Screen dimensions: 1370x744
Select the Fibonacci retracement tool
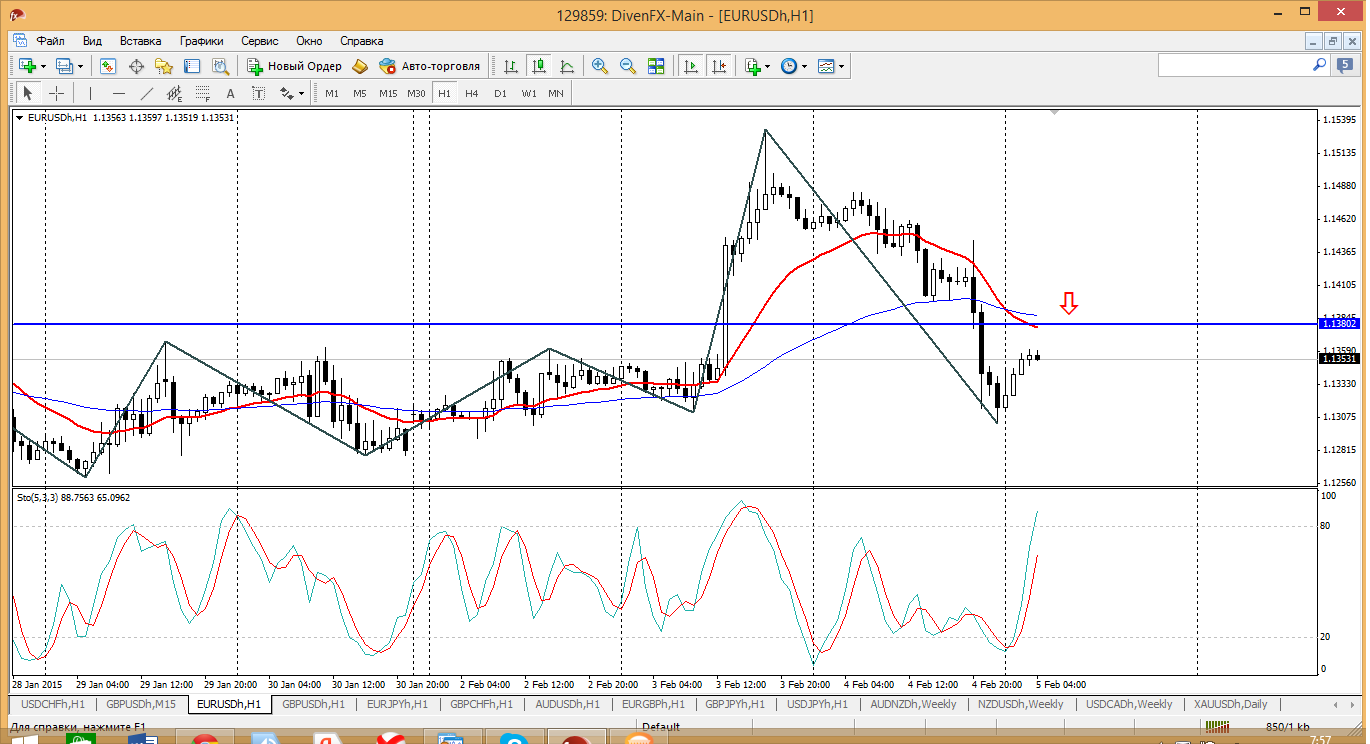point(203,93)
